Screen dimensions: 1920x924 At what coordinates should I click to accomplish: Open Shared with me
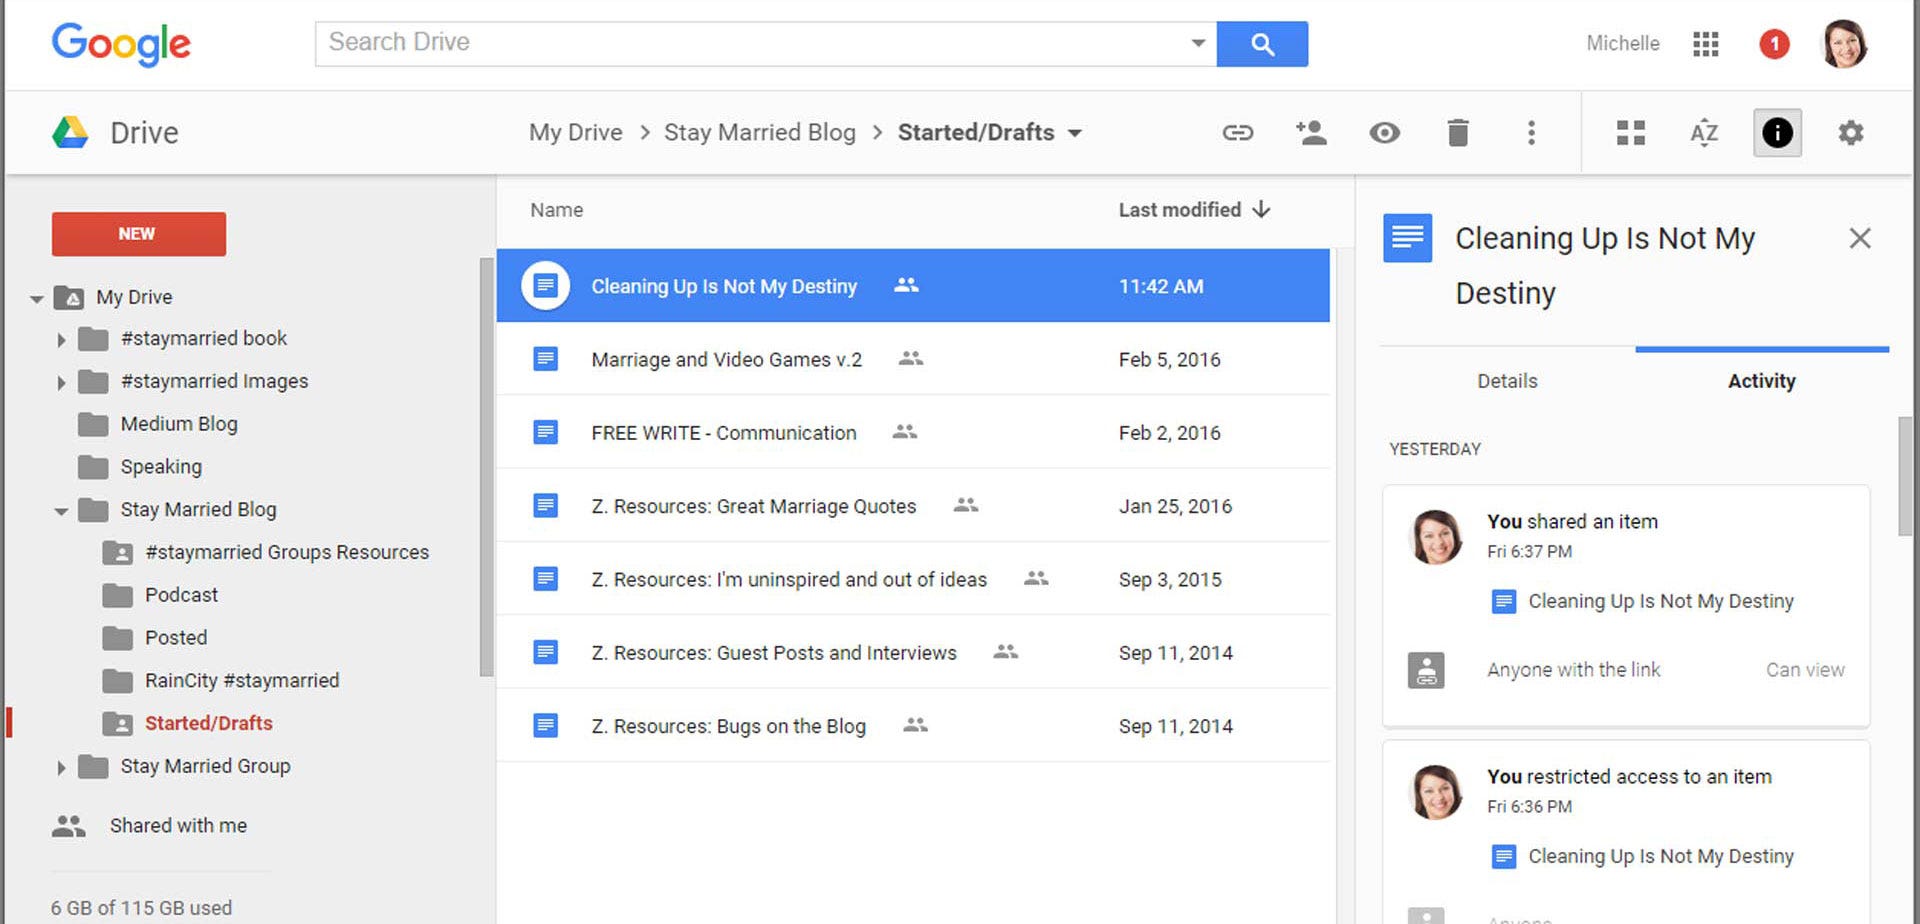(178, 826)
